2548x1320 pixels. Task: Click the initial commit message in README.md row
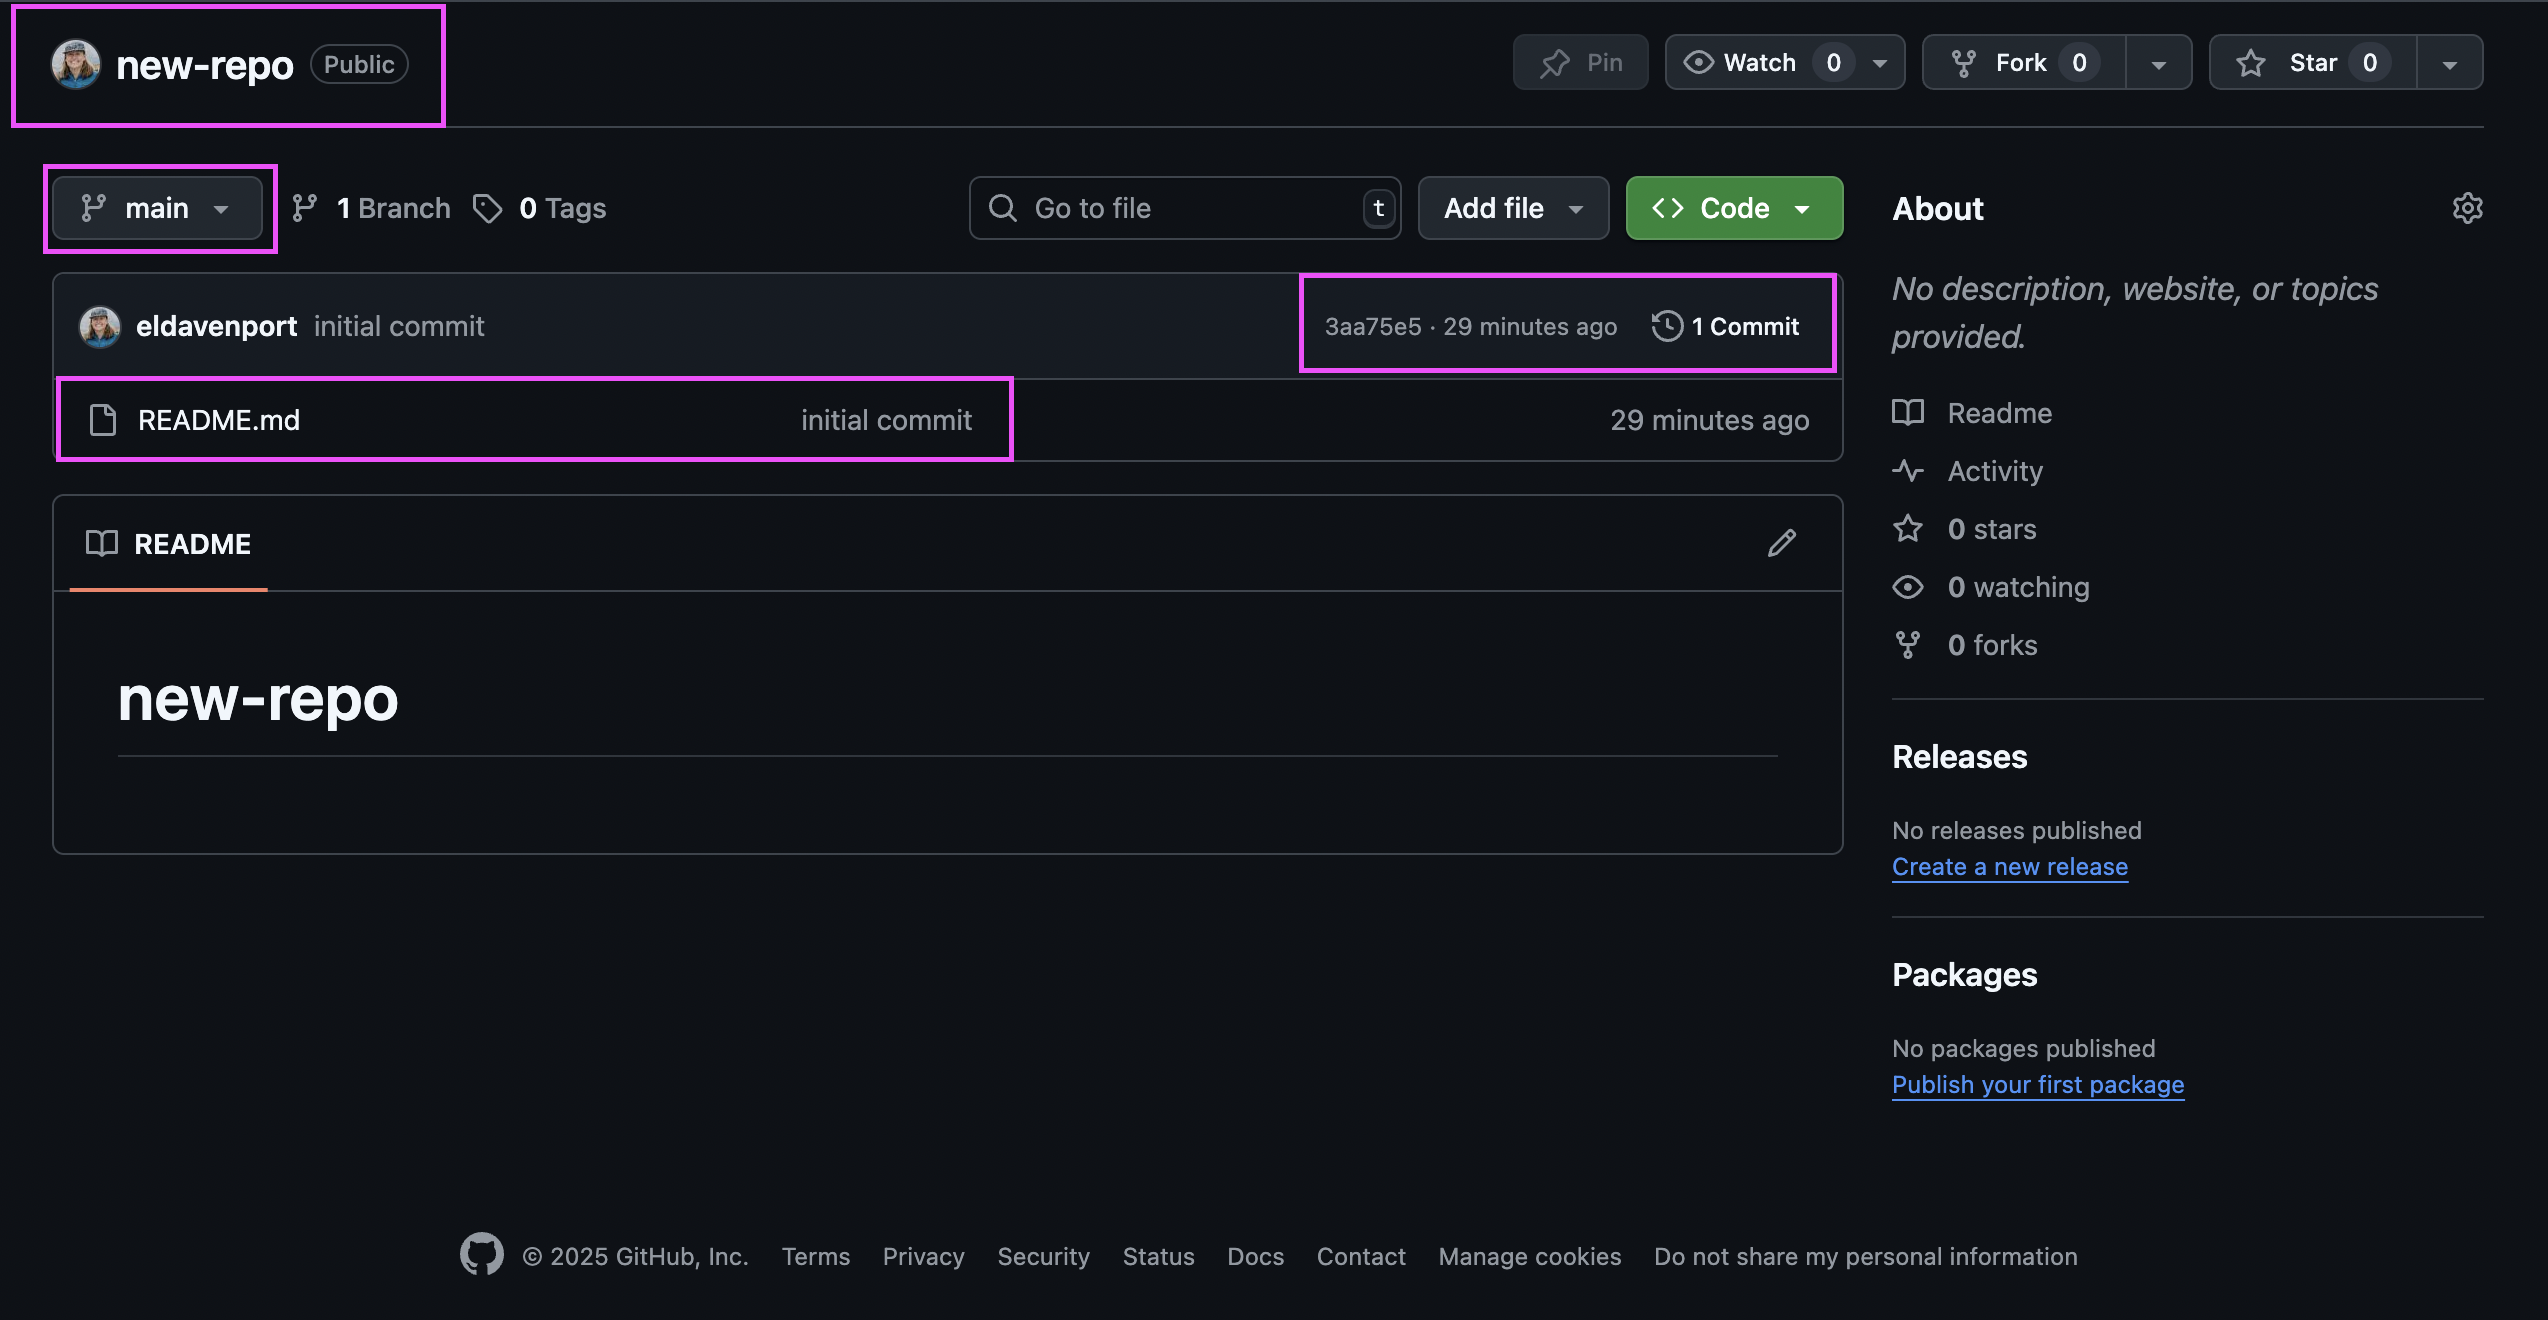(886, 420)
